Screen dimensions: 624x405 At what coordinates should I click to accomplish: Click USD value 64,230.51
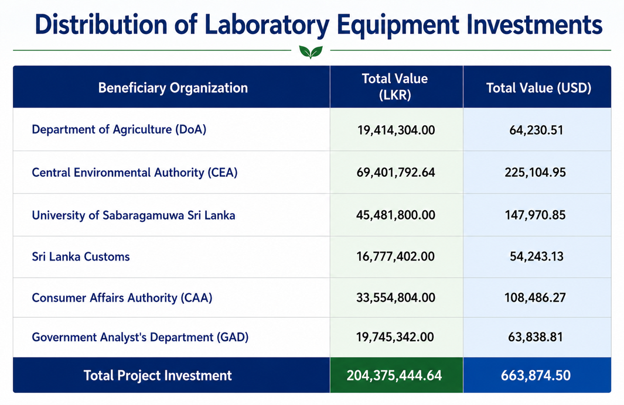coord(536,130)
